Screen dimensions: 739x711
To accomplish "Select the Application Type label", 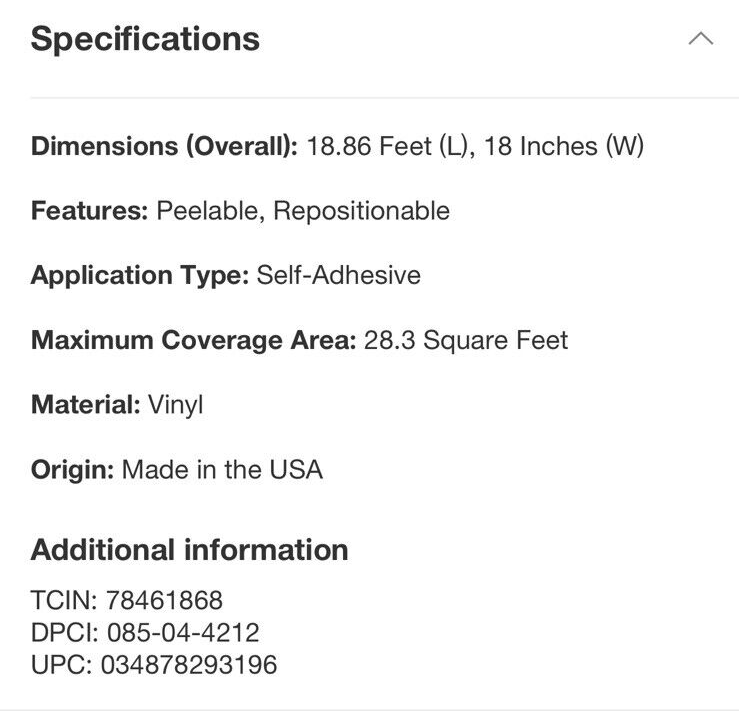I will (140, 275).
